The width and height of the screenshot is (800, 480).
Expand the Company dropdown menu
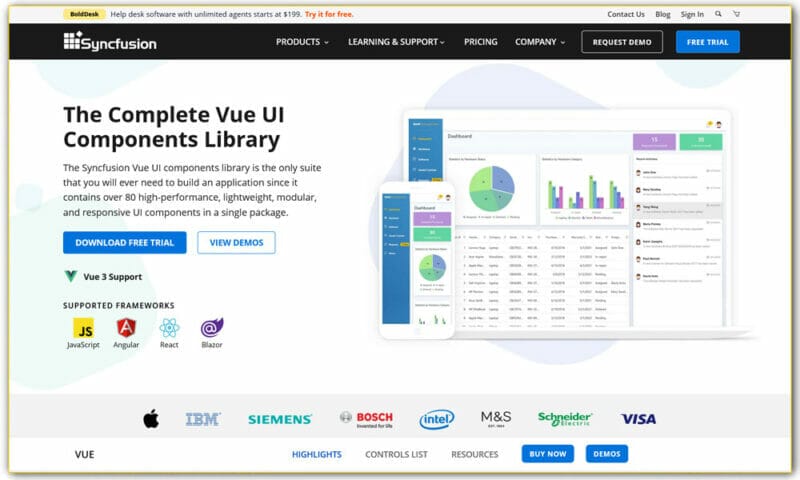[x=539, y=42]
